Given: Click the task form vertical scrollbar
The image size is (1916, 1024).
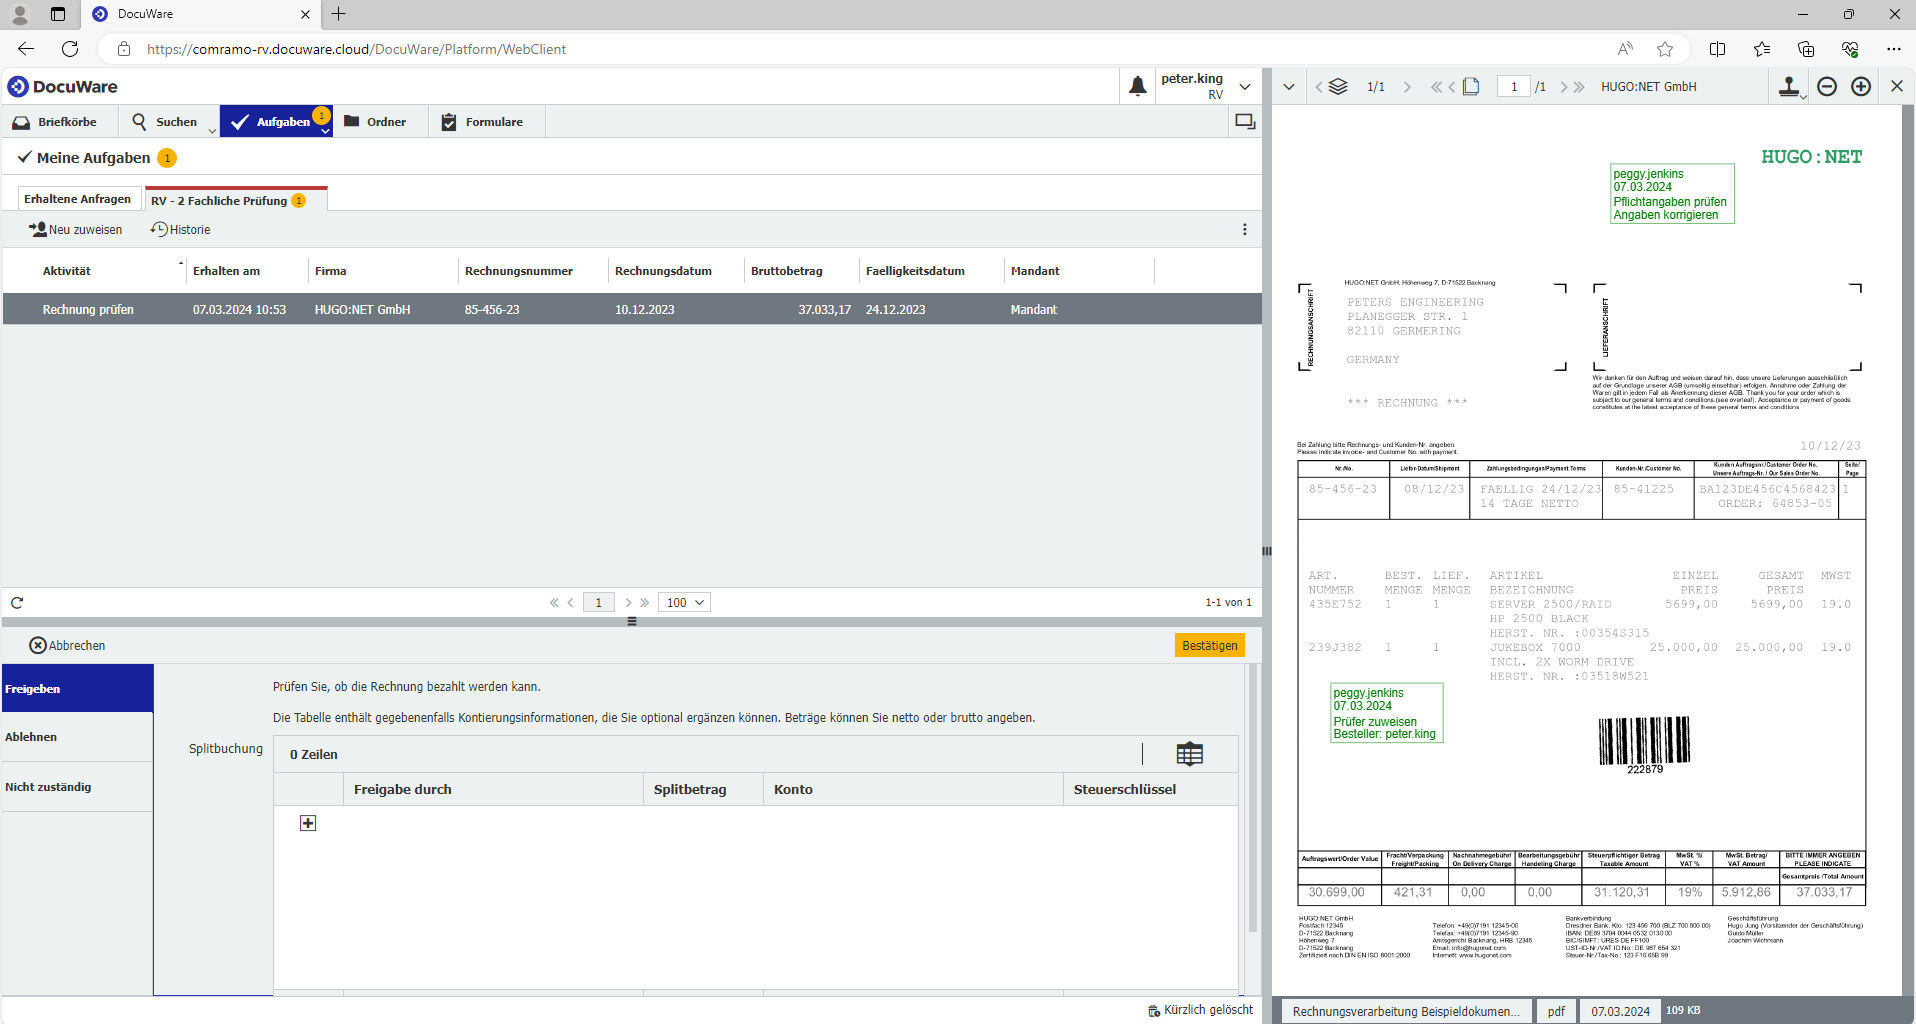Looking at the screenshot, I should click(1252, 800).
